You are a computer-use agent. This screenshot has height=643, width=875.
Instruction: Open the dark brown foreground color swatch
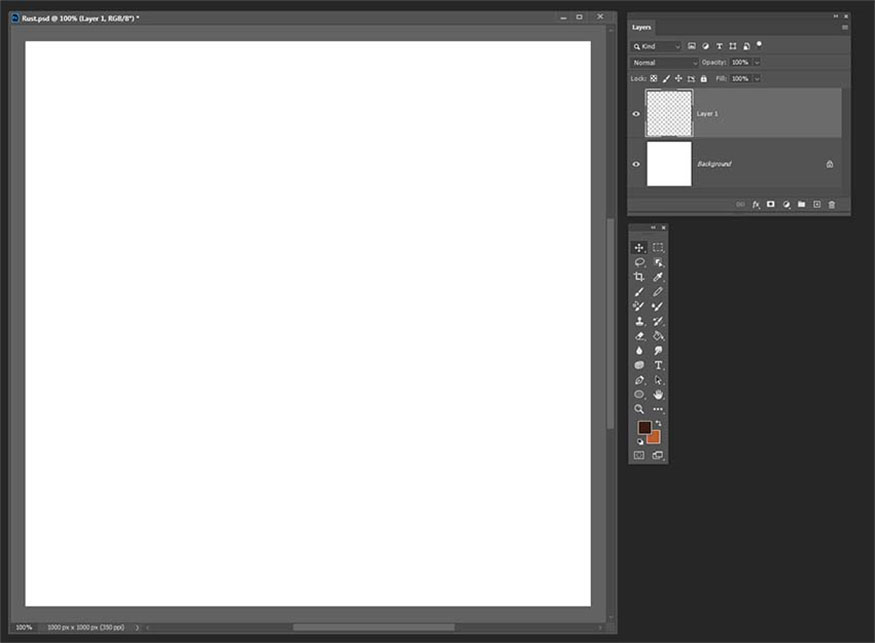coord(643,426)
